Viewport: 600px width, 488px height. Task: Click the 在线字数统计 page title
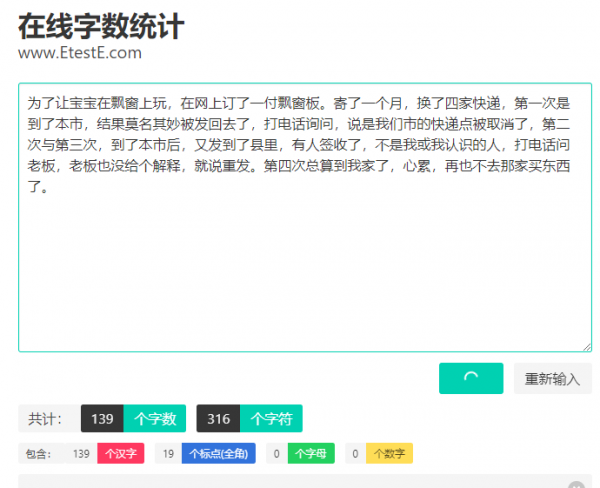tap(101, 26)
